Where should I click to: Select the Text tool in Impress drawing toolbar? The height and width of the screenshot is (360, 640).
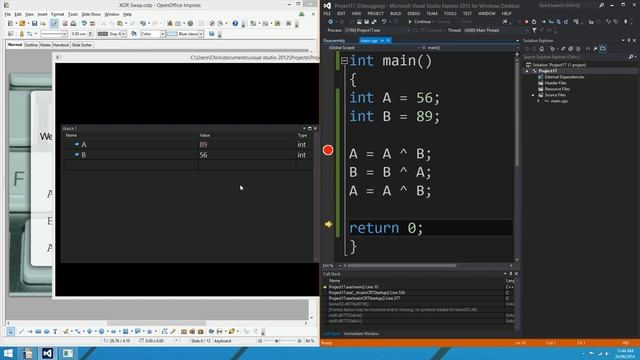point(55,331)
